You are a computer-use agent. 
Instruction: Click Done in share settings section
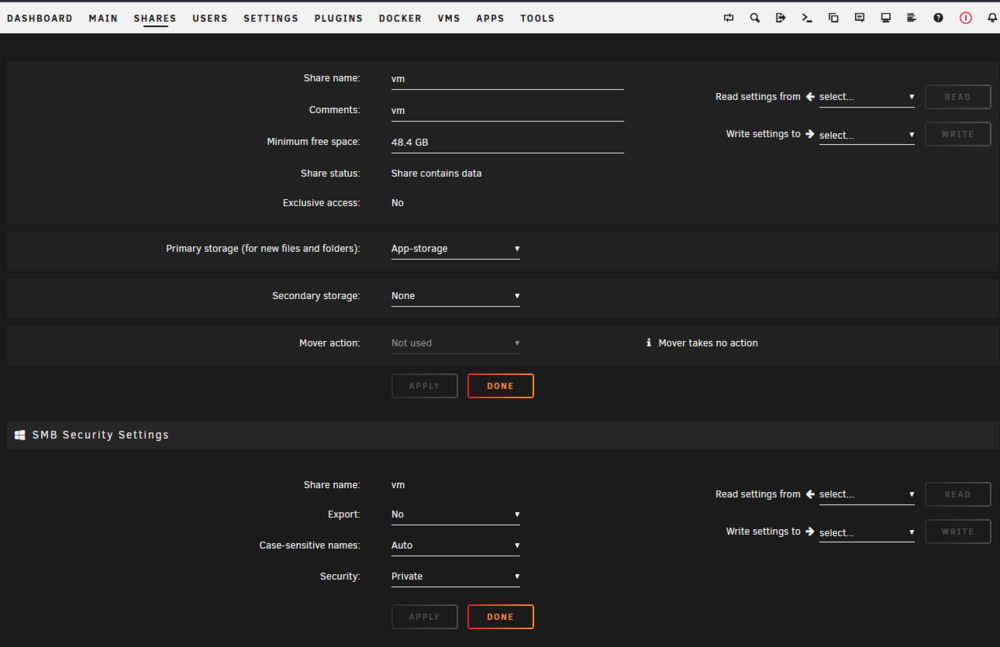click(500, 386)
